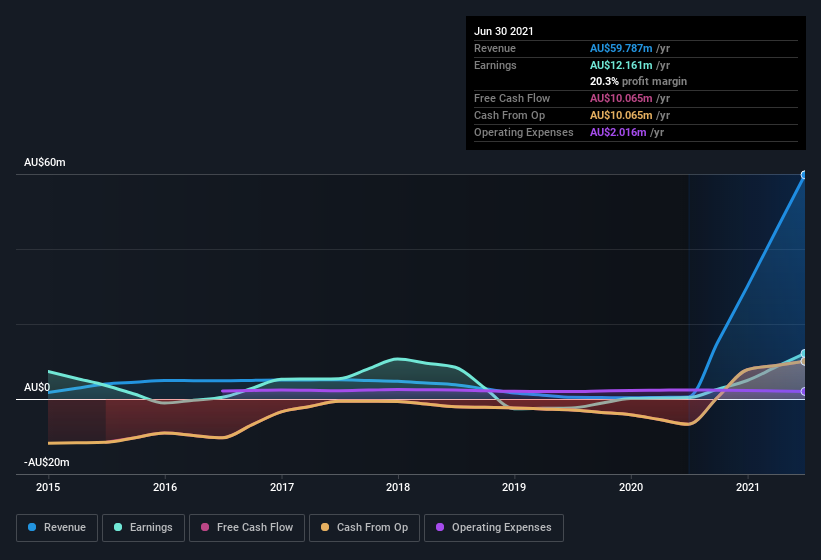821x560 pixels.
Task: Click the Jun 30 2021 tooltip date
Action: 504,31
